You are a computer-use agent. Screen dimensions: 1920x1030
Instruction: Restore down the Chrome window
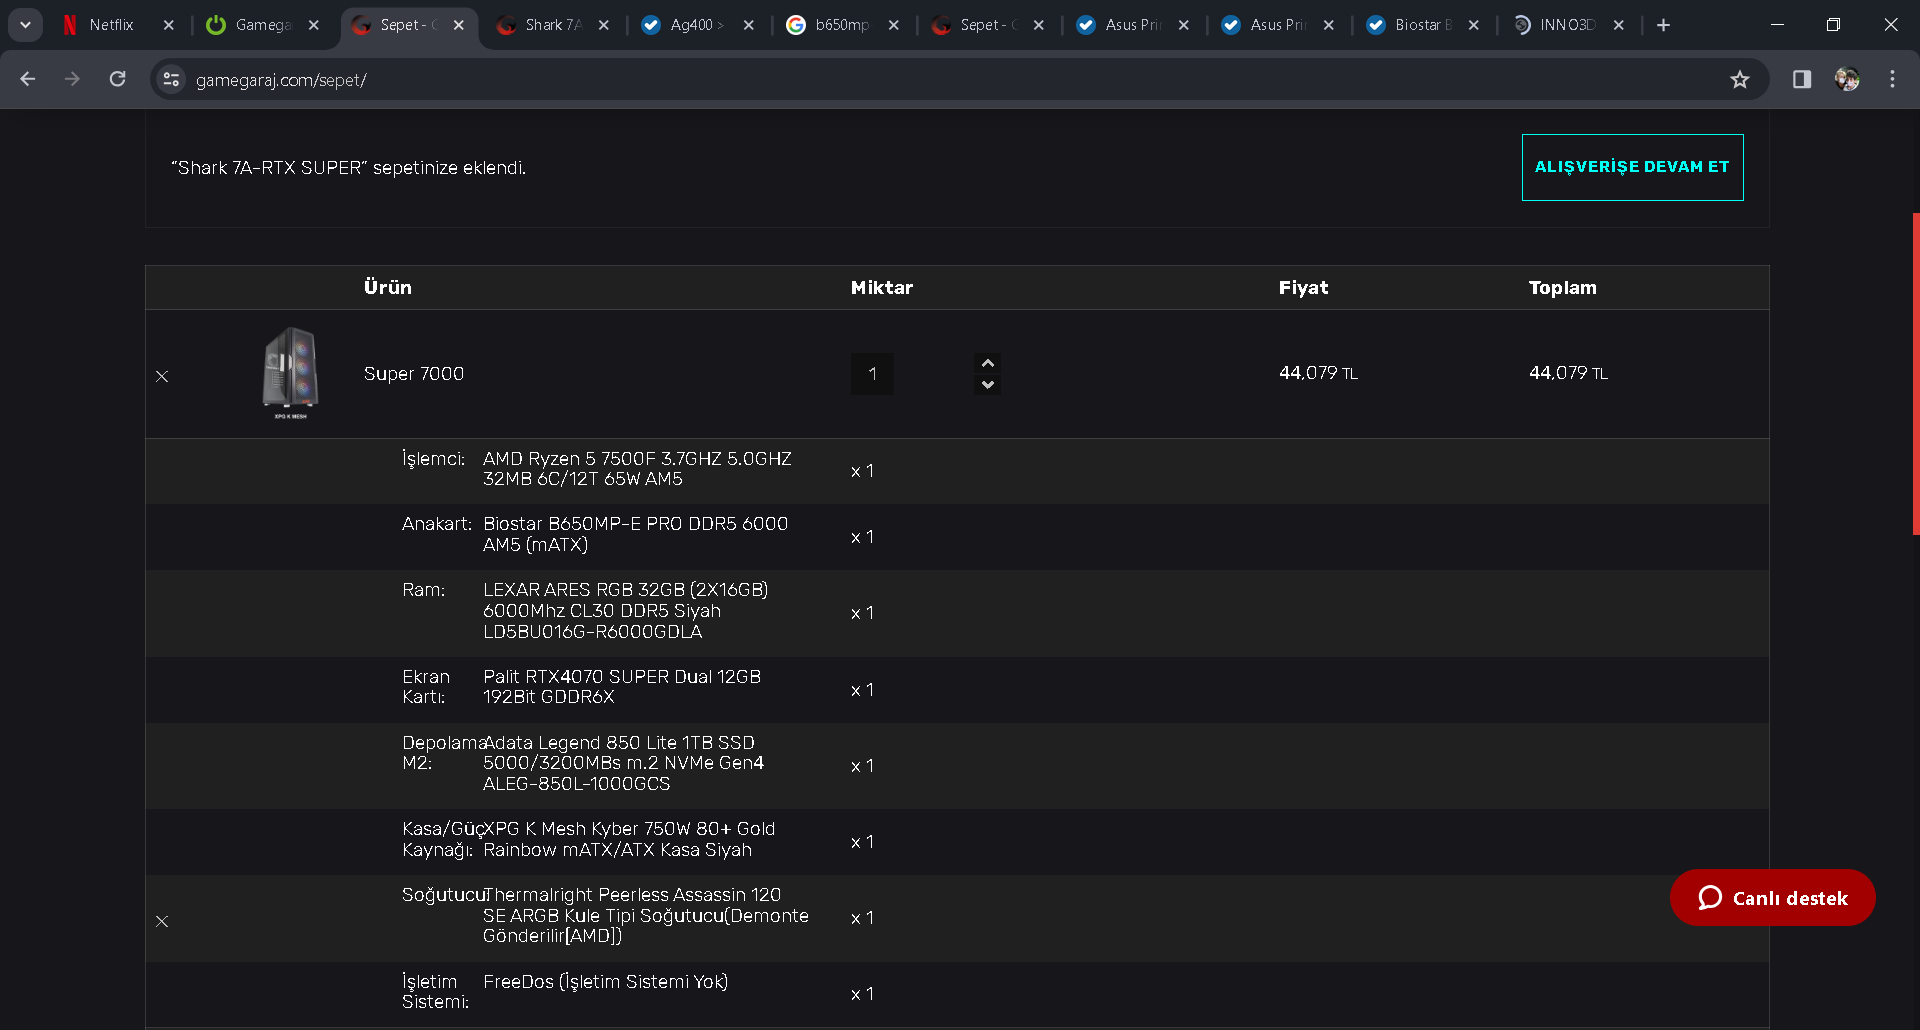1833,25
